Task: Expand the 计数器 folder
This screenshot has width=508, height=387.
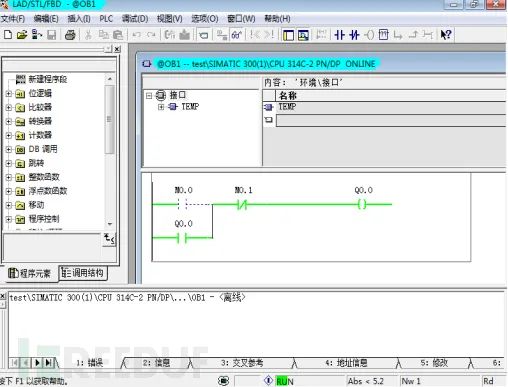Action: click(x=9, y=135)
